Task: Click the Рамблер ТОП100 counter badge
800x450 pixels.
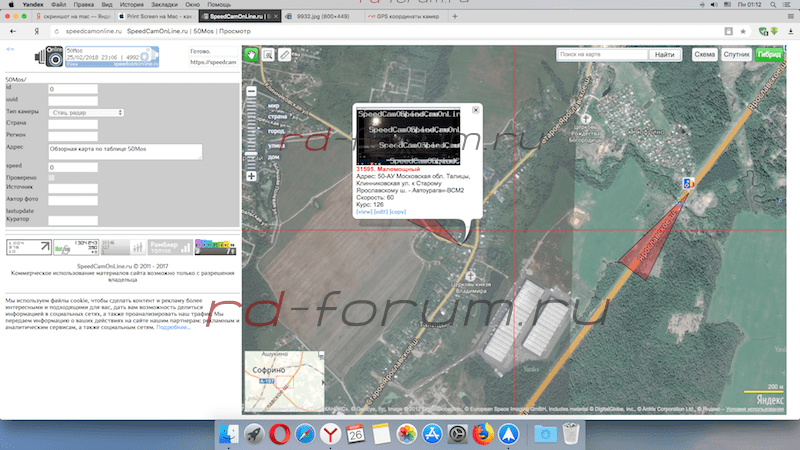Action: 170,247
